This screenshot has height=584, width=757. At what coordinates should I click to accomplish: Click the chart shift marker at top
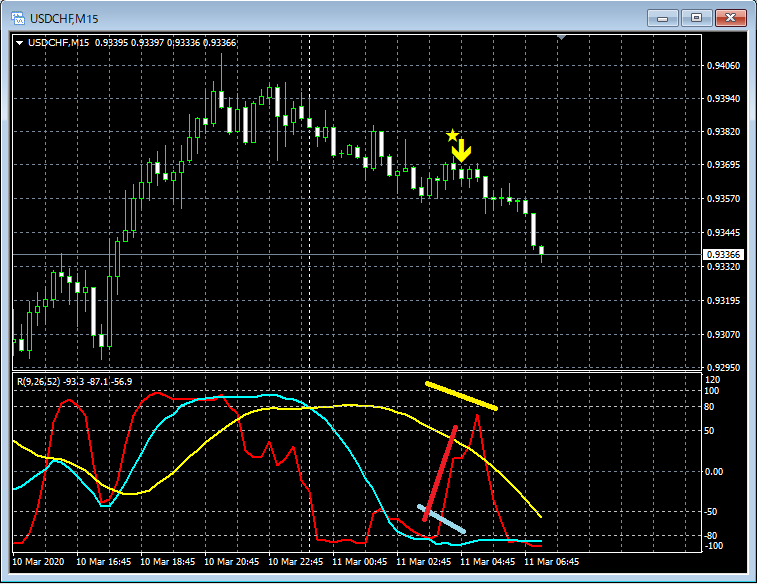[561, 37]
